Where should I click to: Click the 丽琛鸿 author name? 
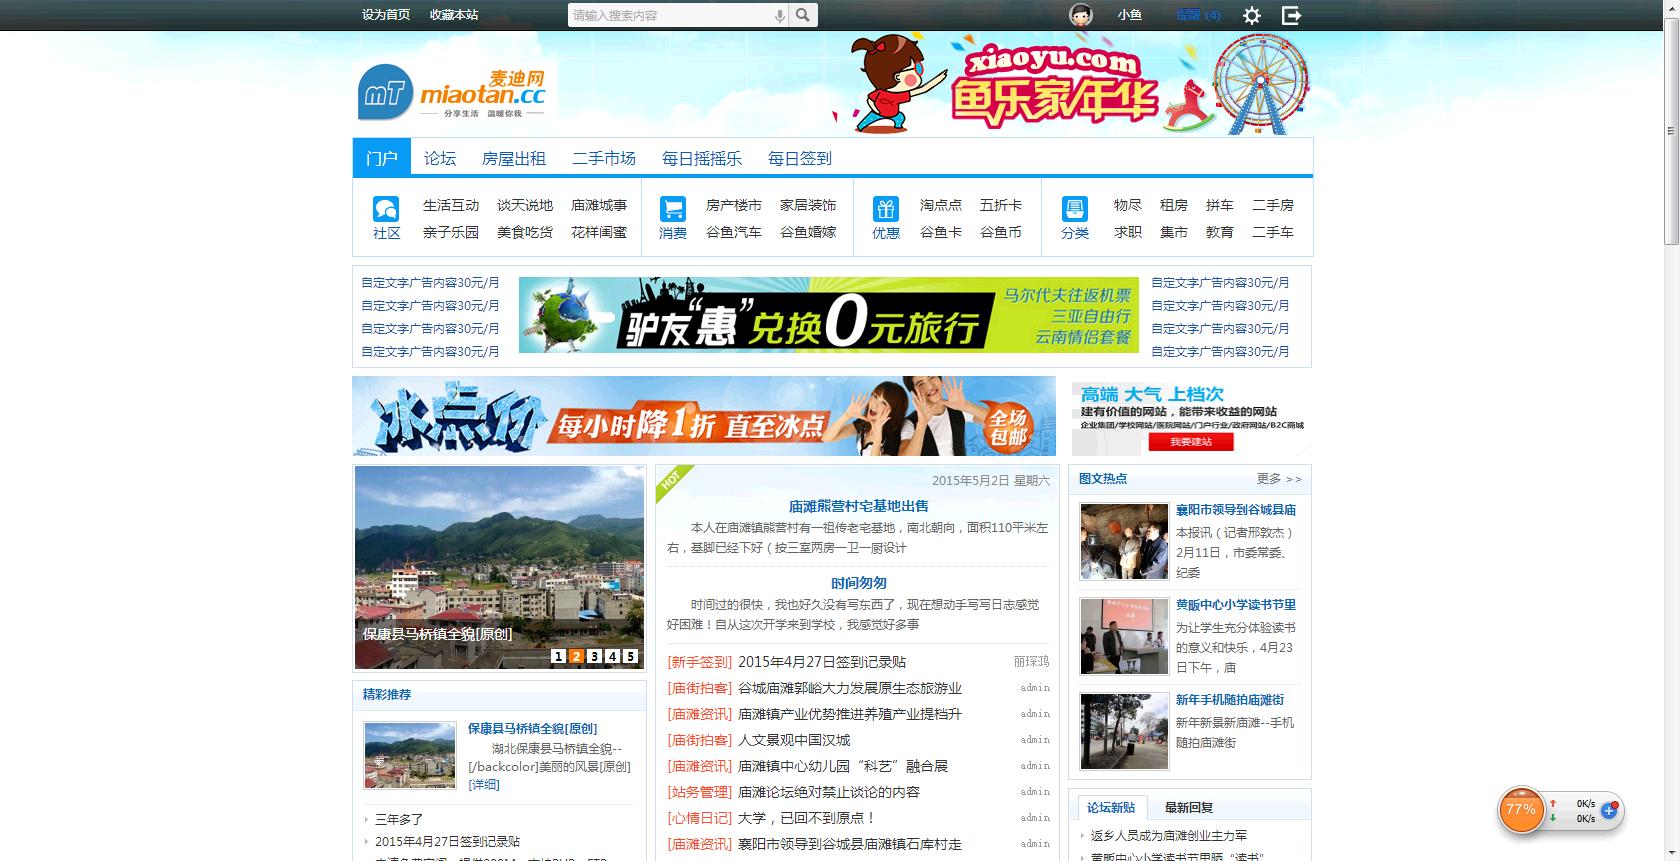pos(1032,662)
